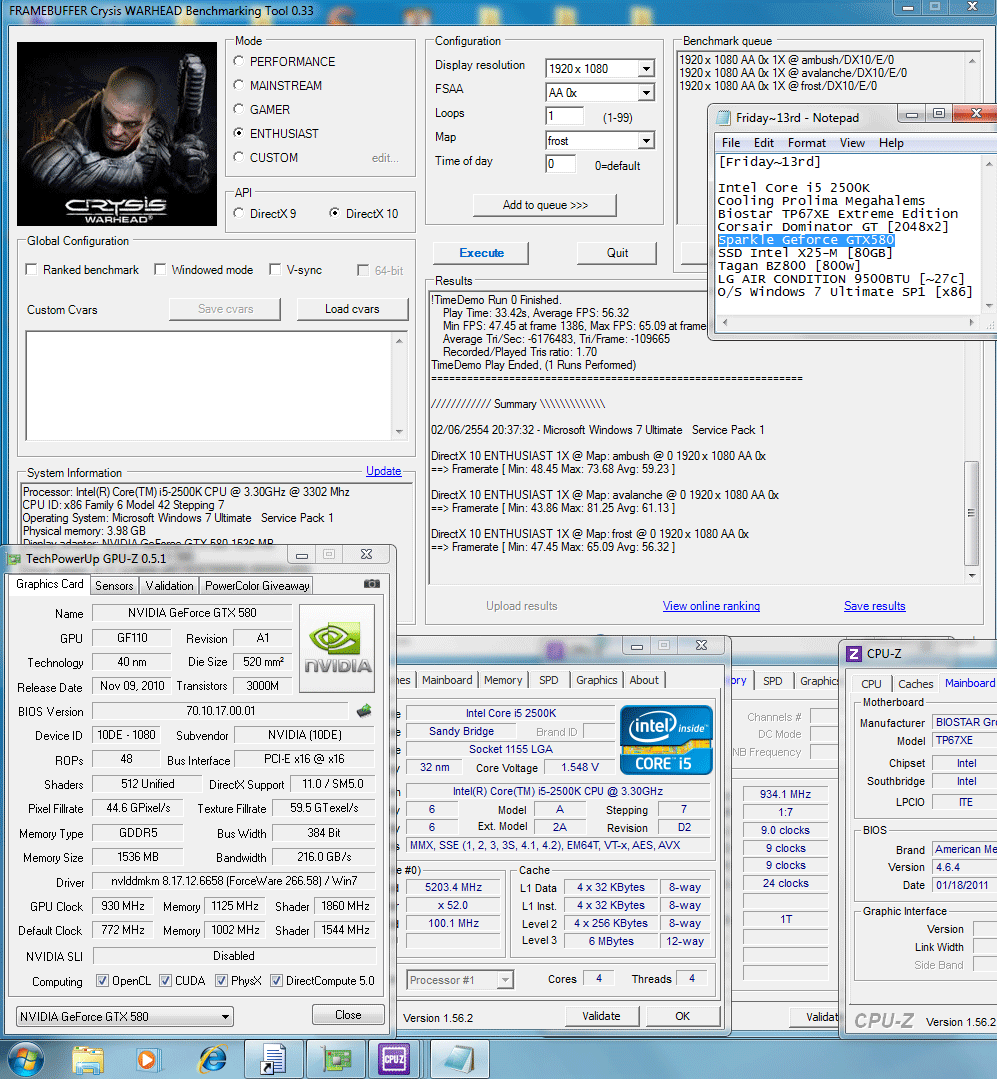Viewport: 997px width, 1079px height.
Task: Open the Notepad View menu
Action: pyautogui.click(x=852, y=143)
